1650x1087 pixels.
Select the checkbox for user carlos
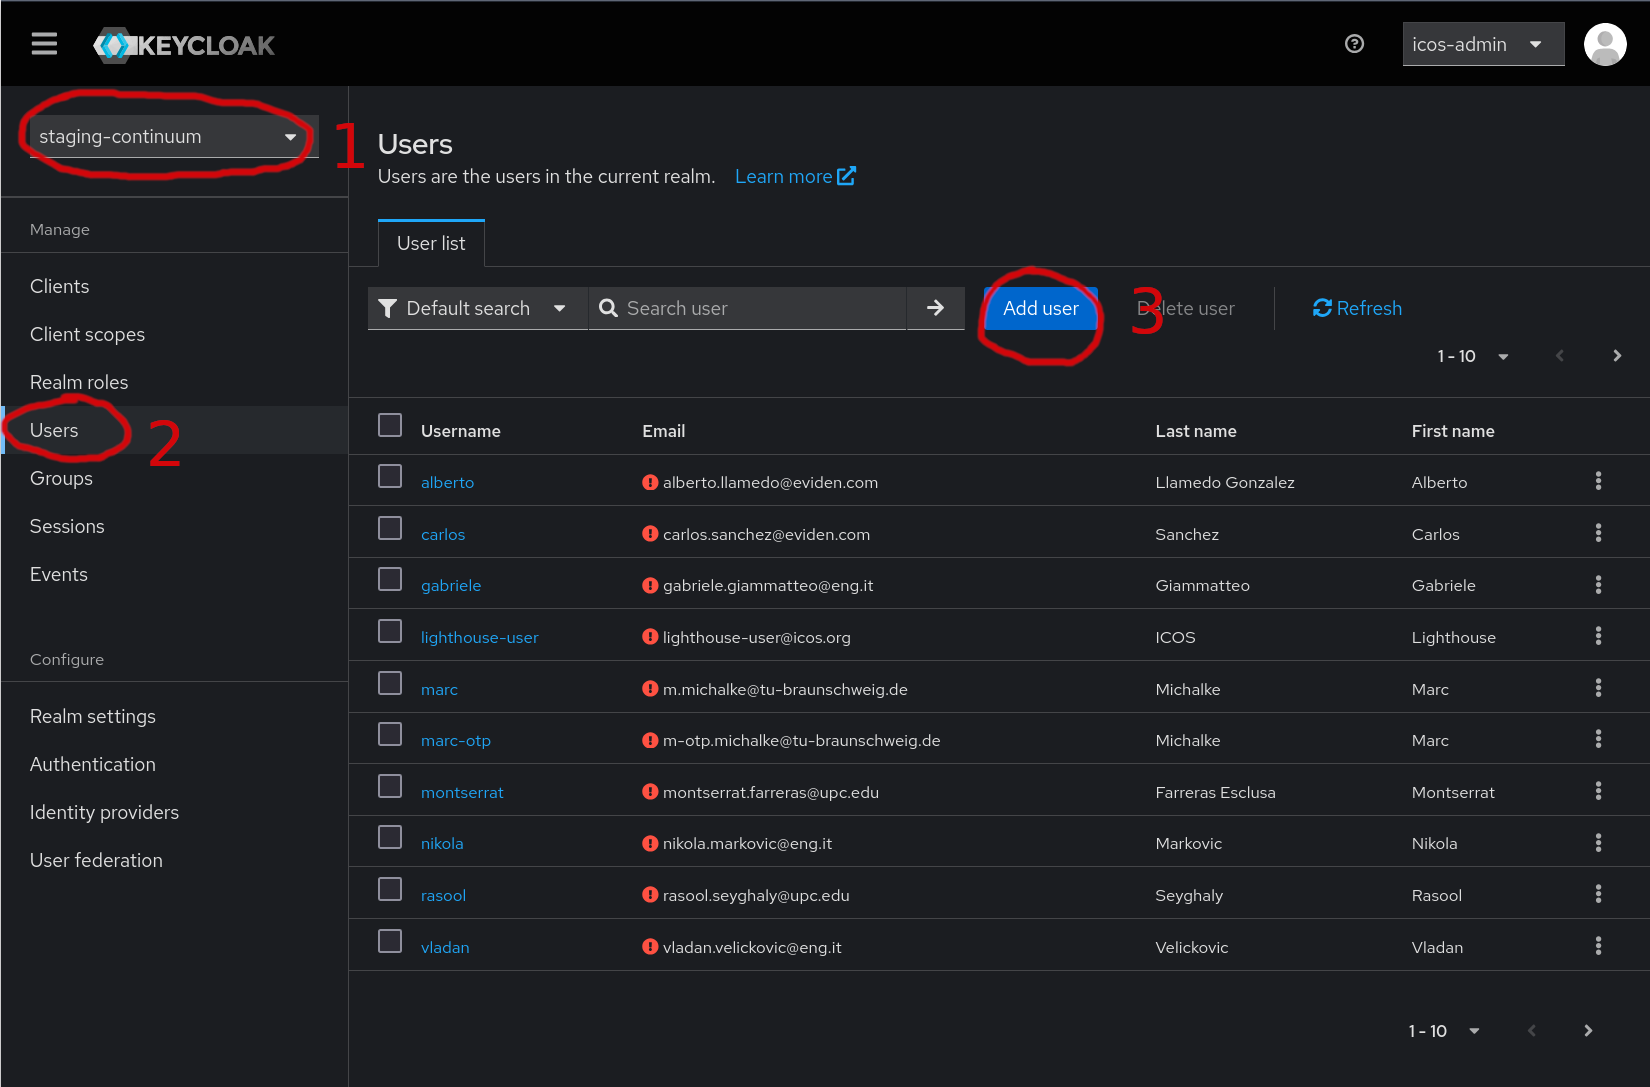coord(390,528)
